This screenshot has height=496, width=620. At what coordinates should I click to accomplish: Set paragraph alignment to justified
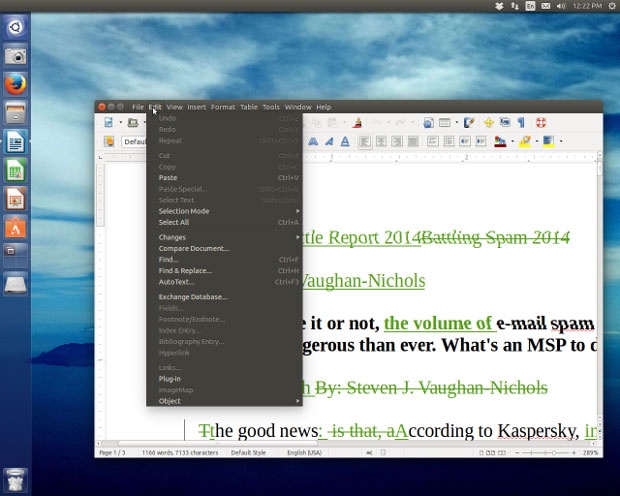click(x=413, y=141)
